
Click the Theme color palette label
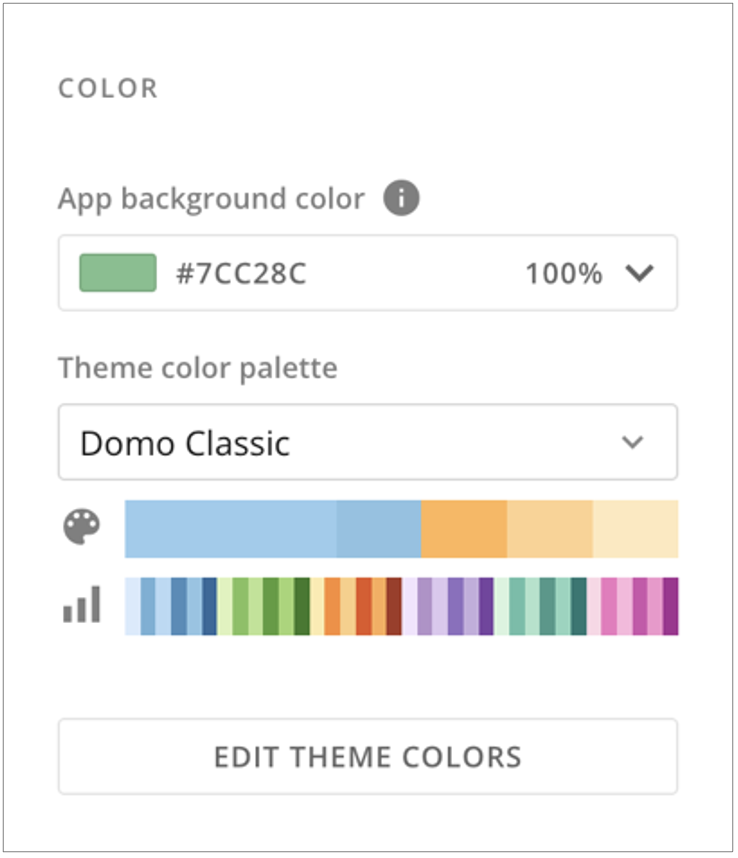point(197,367)
